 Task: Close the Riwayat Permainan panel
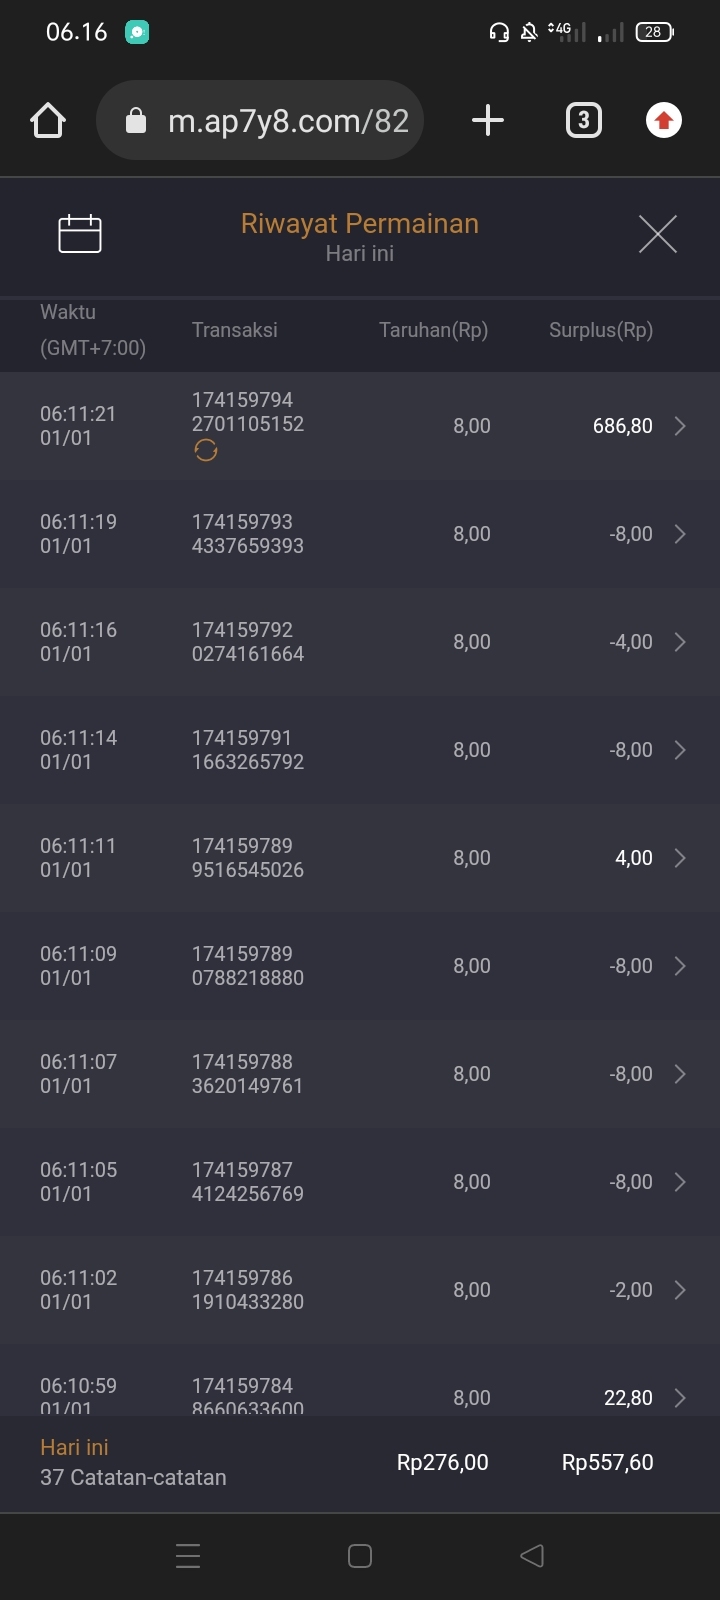point(657,234)
